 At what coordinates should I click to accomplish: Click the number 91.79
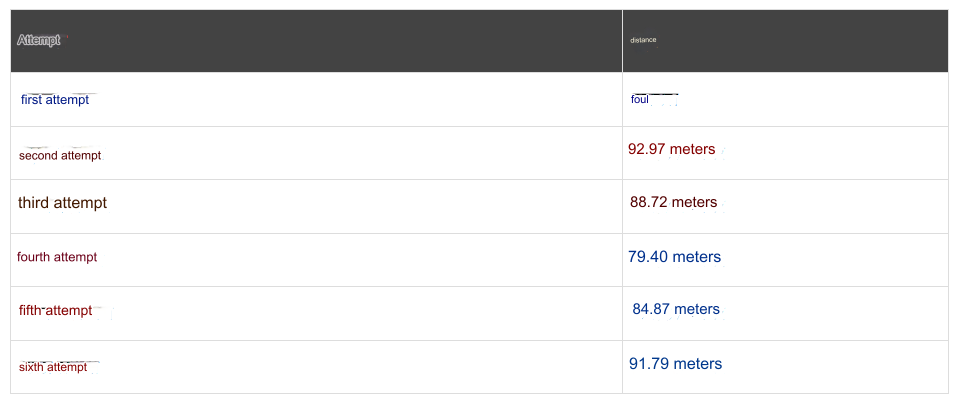[649, 364]
